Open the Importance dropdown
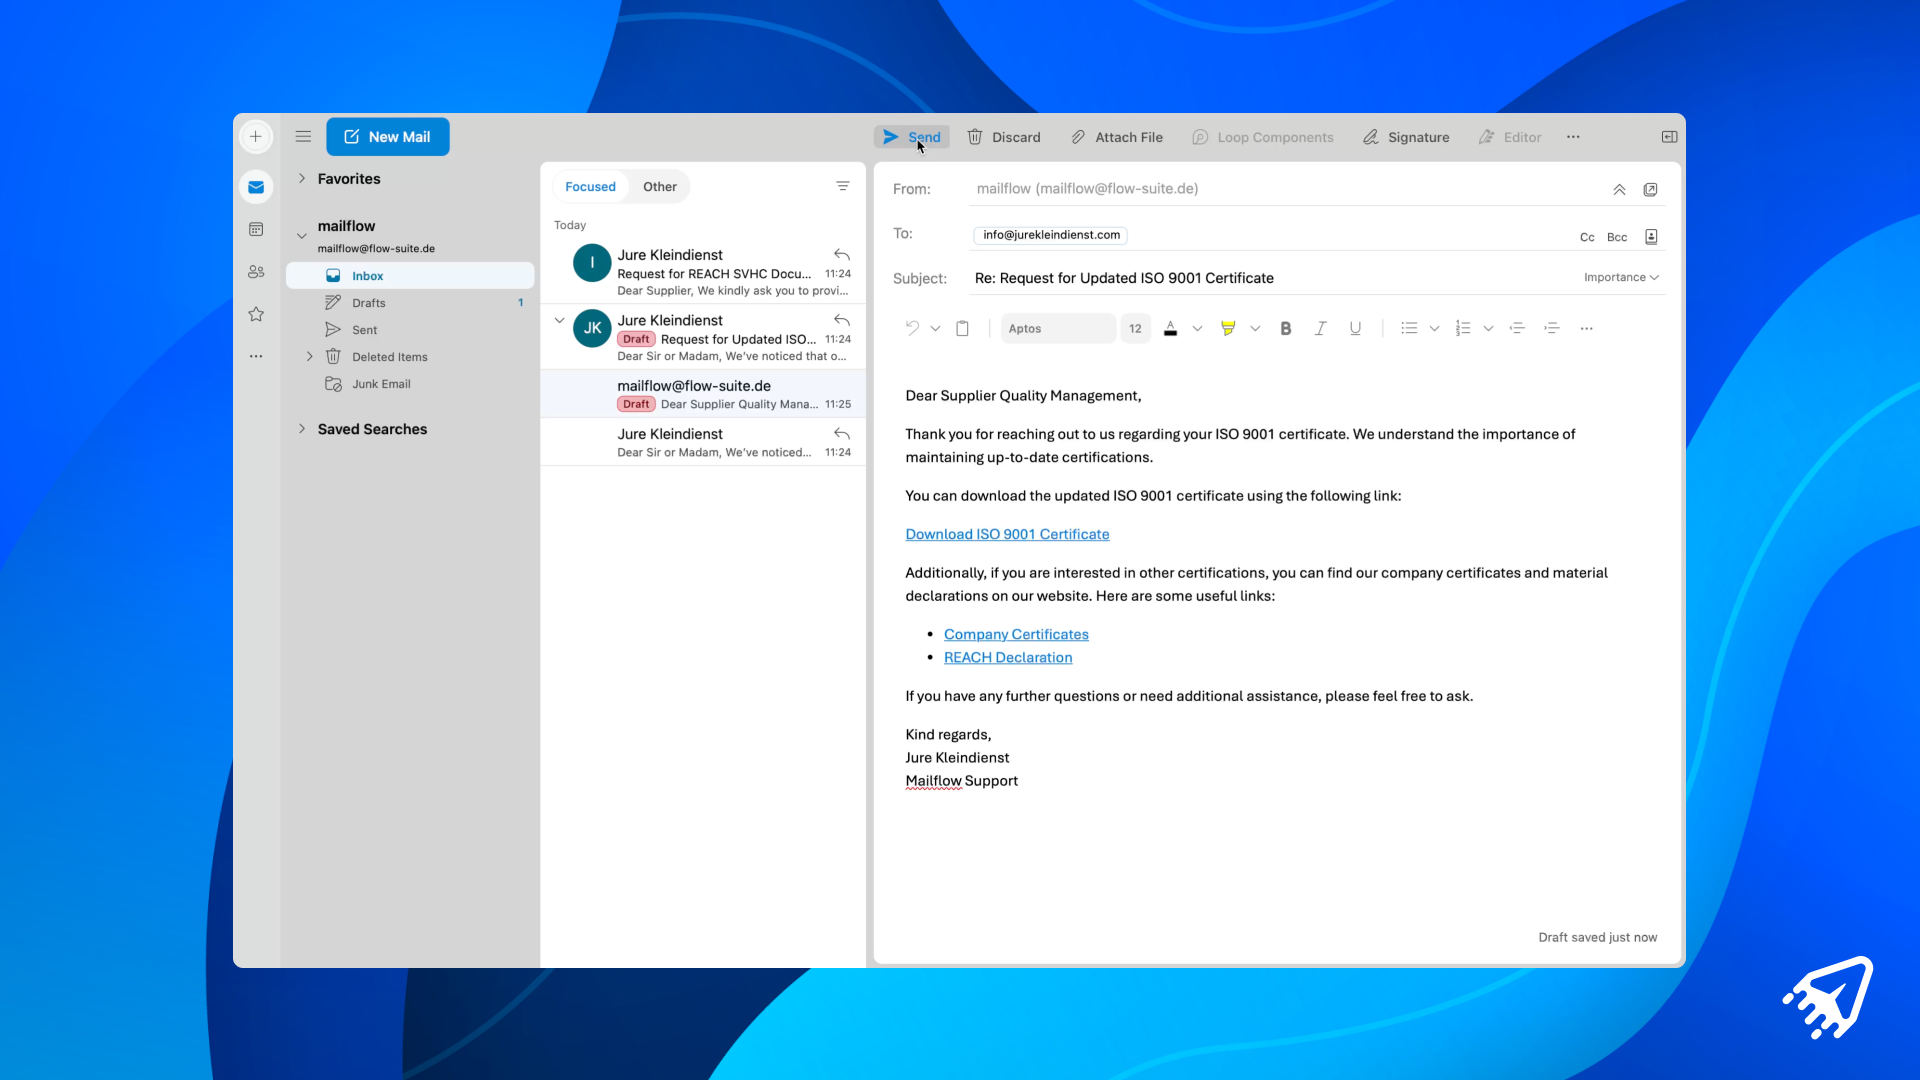The height and width of the screenshot is (1080, 1920). pyautogui.click(x=1620, y=277)
